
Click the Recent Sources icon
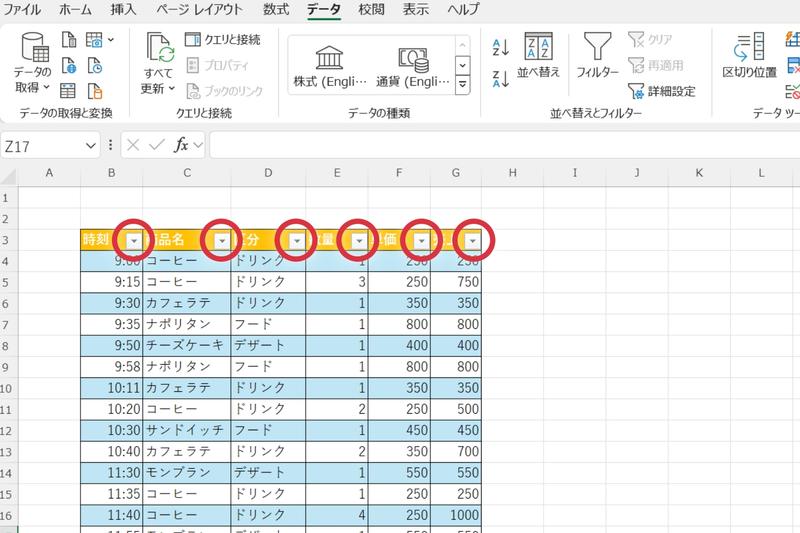pos(94,65)
